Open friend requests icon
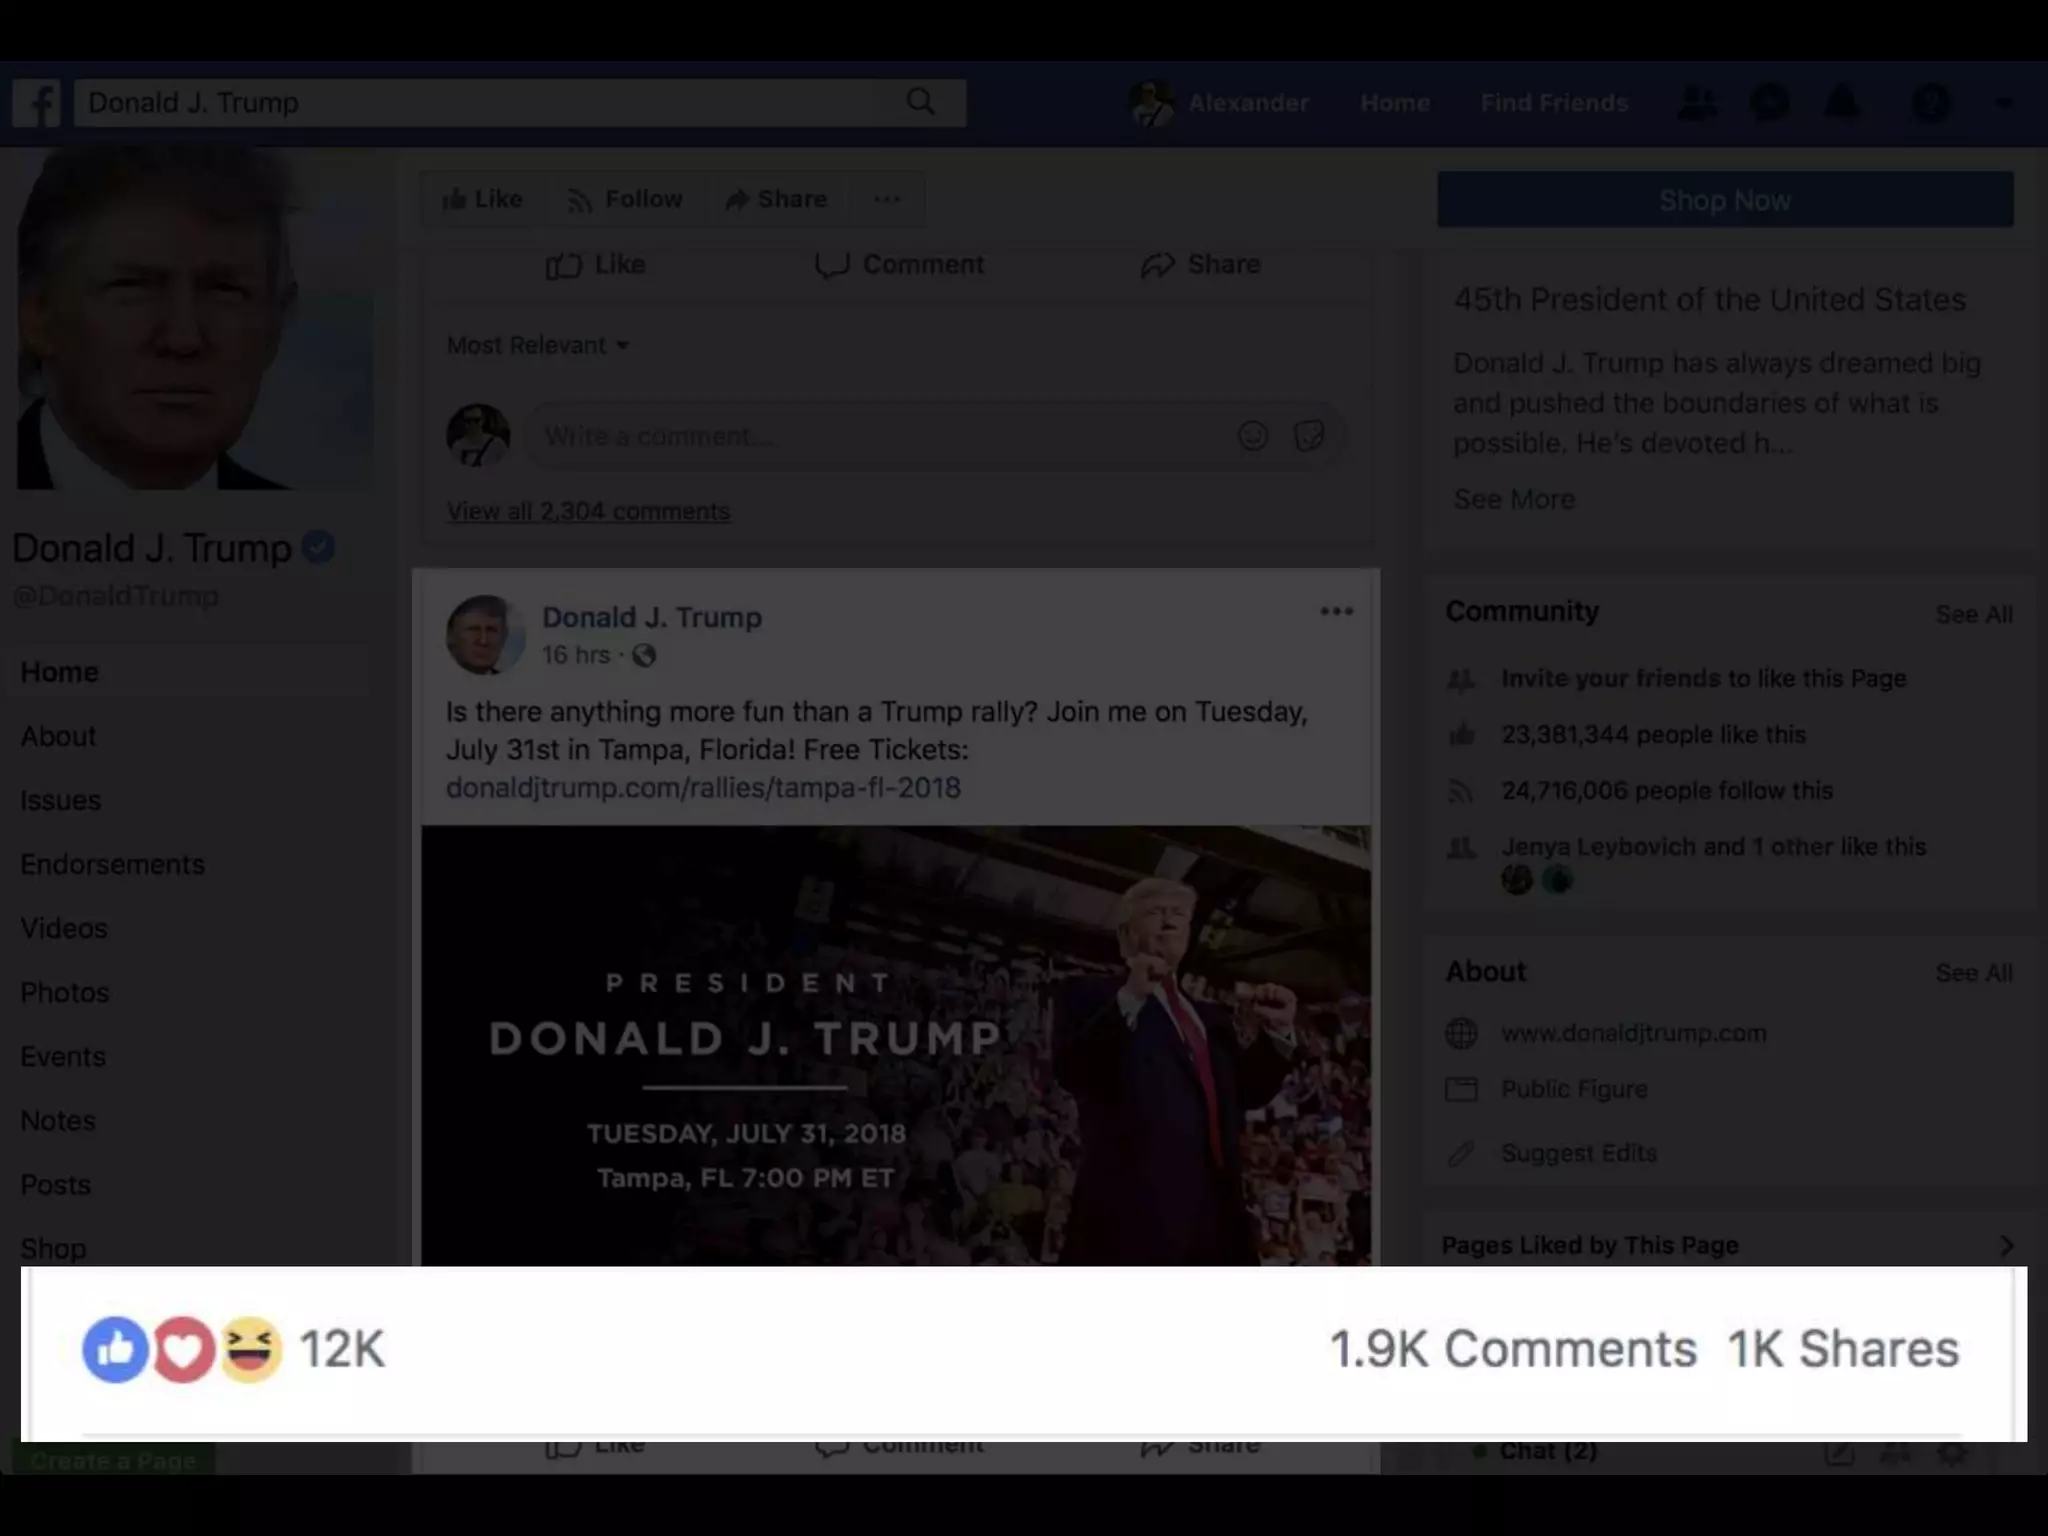 1697,103
